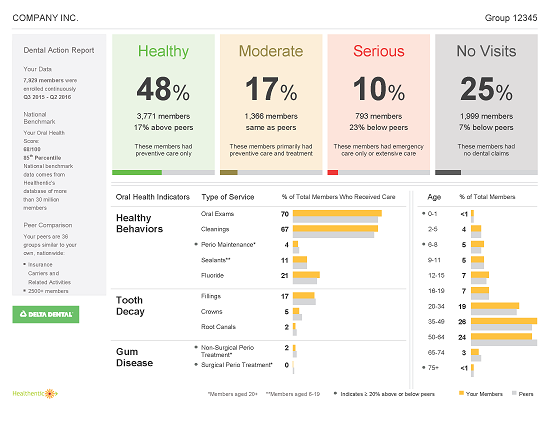Click the Dental Action Report sidebar title
550x425 pixels.
pyautogui.click(x=59, y=50)
